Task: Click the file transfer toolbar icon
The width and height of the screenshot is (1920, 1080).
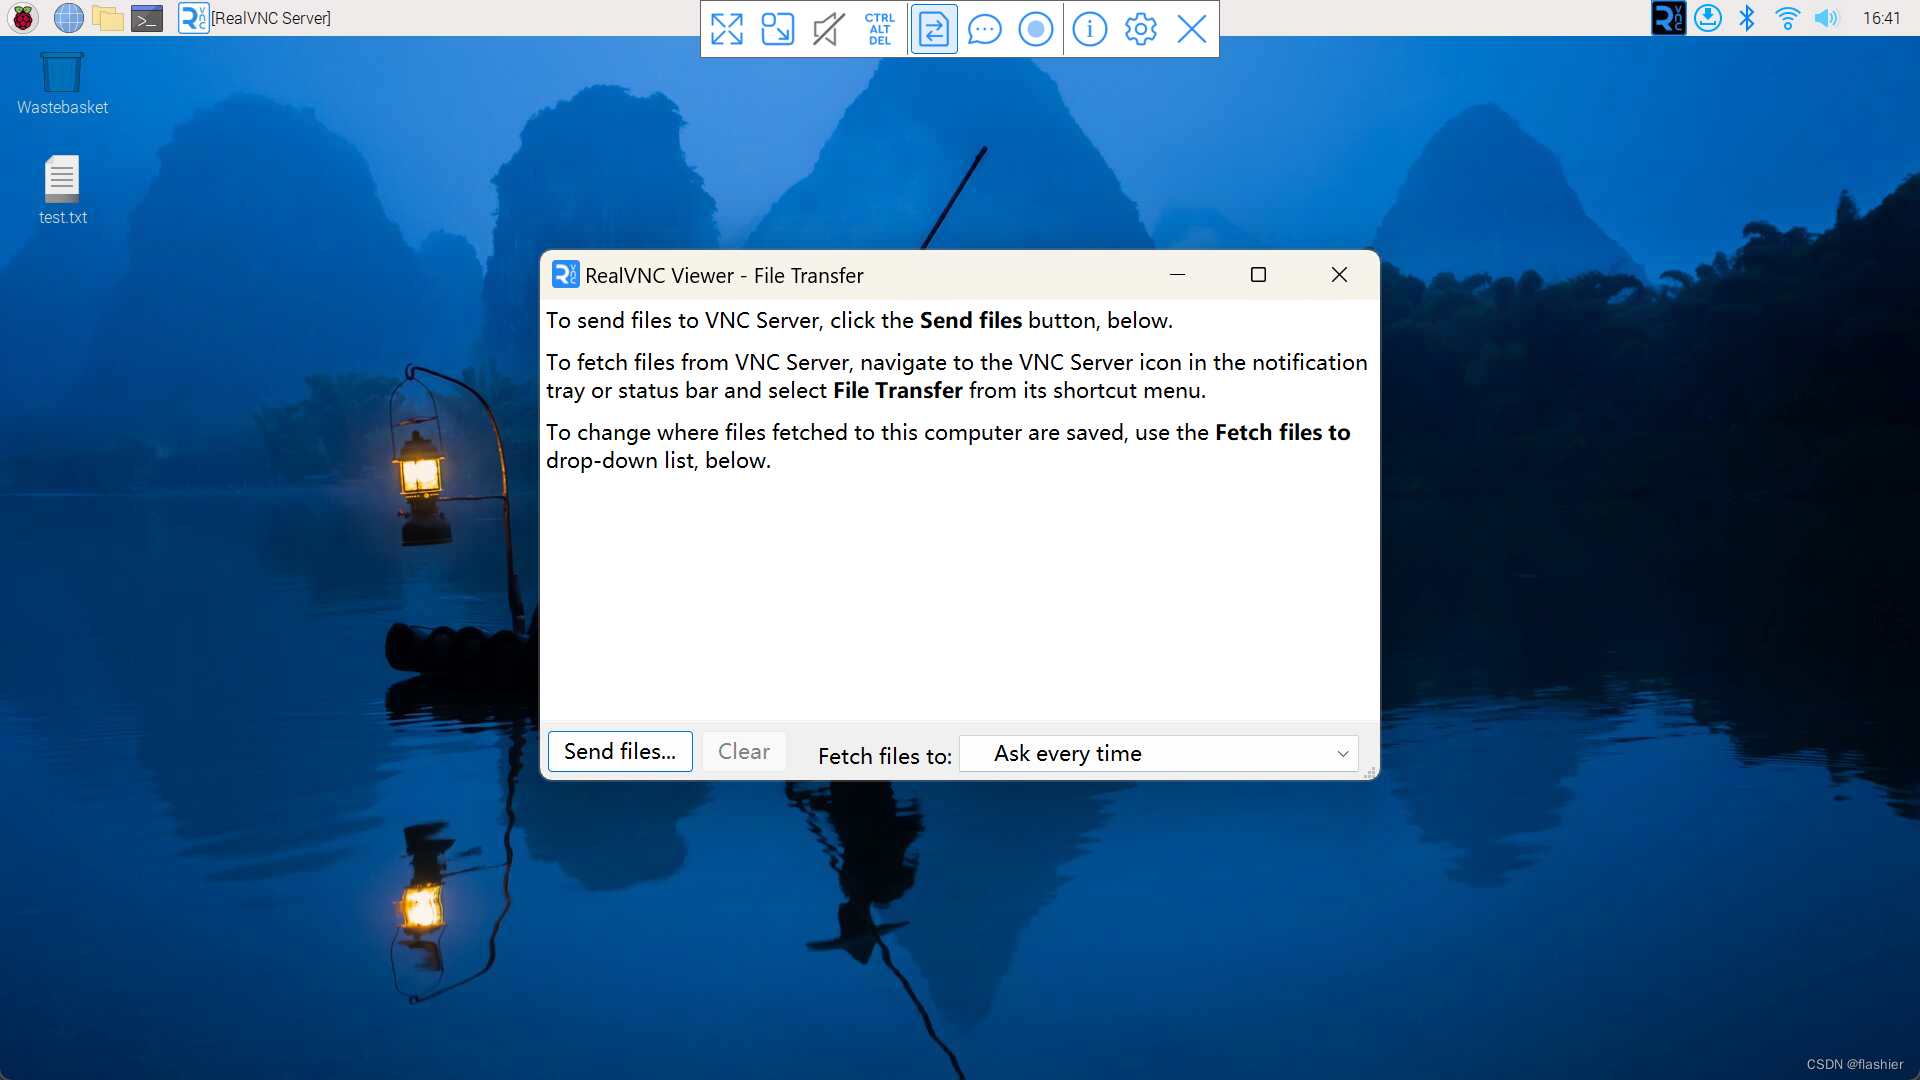Action: tap(934, 29)
